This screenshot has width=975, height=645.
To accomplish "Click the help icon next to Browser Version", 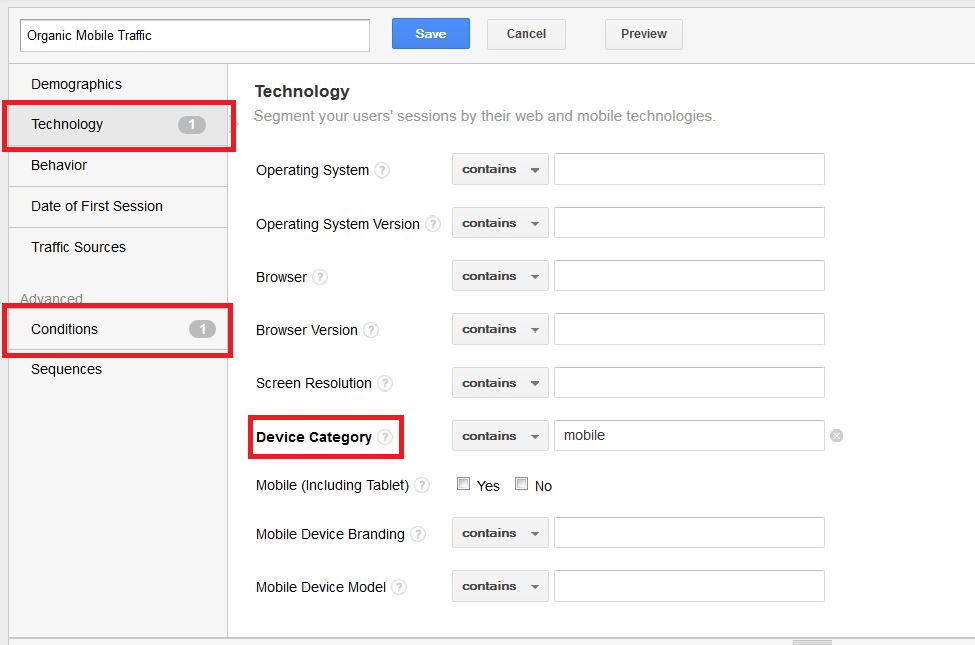I will click(x=371, y=330).
